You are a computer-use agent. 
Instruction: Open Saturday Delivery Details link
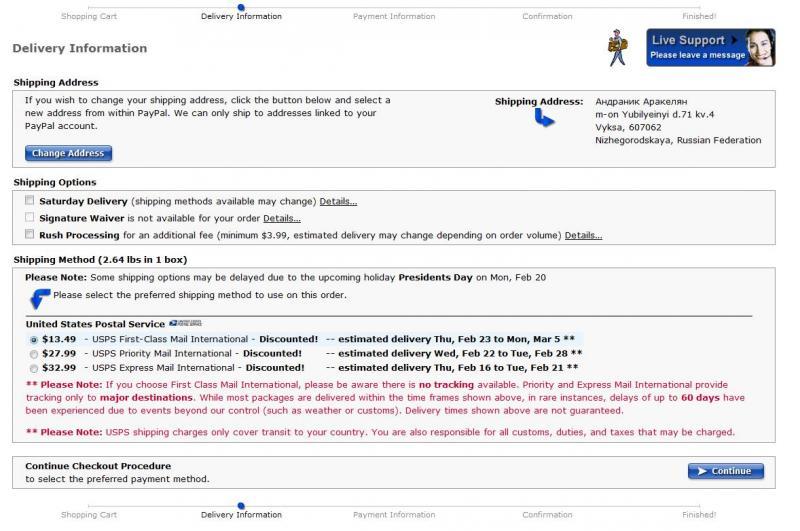[x=338, y=202]
